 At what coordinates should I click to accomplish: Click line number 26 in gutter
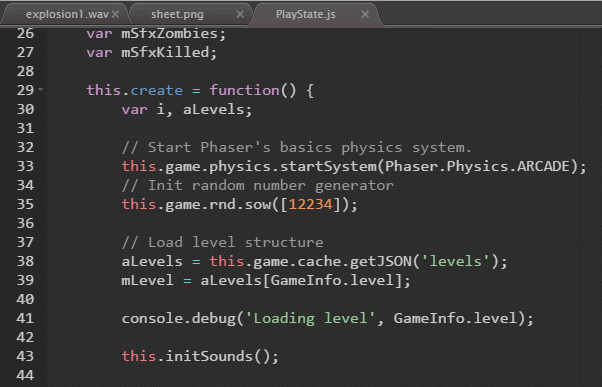click(25, 33)
